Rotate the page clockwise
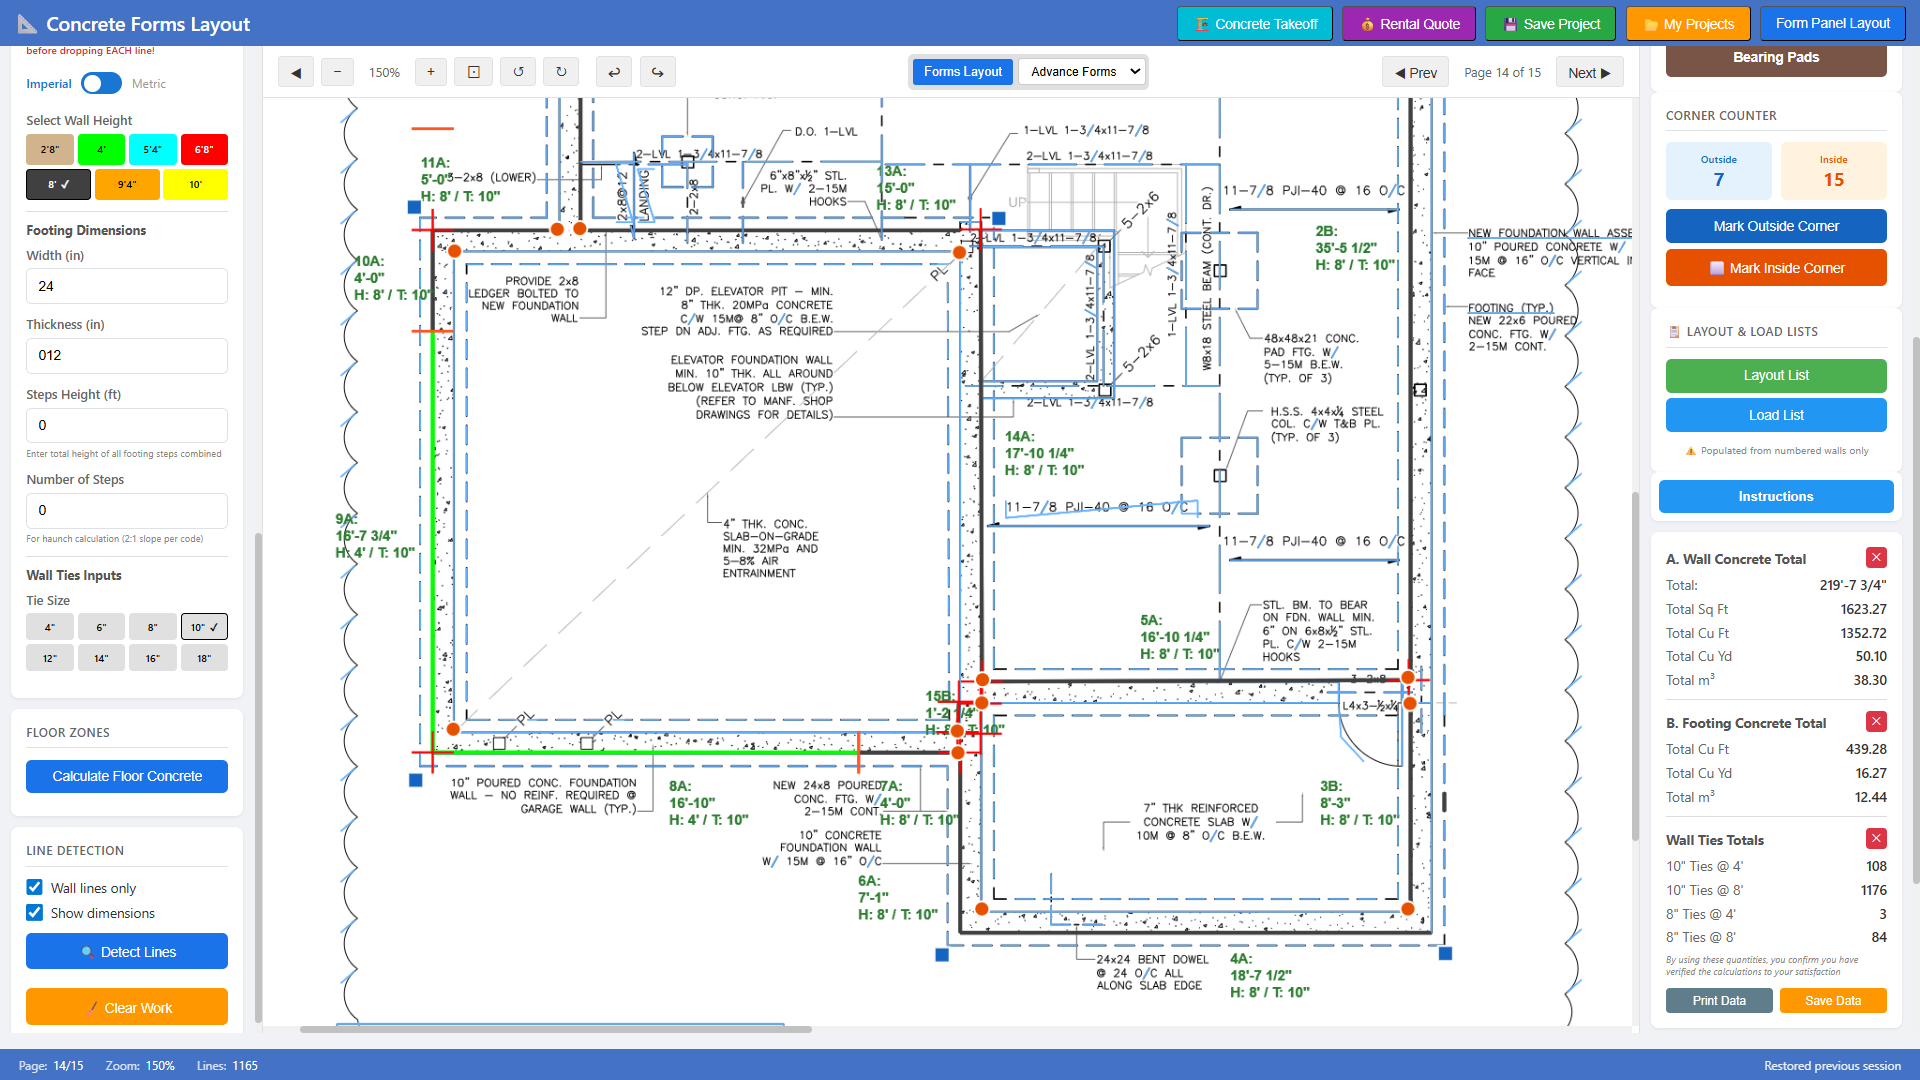 coord(561,72)
